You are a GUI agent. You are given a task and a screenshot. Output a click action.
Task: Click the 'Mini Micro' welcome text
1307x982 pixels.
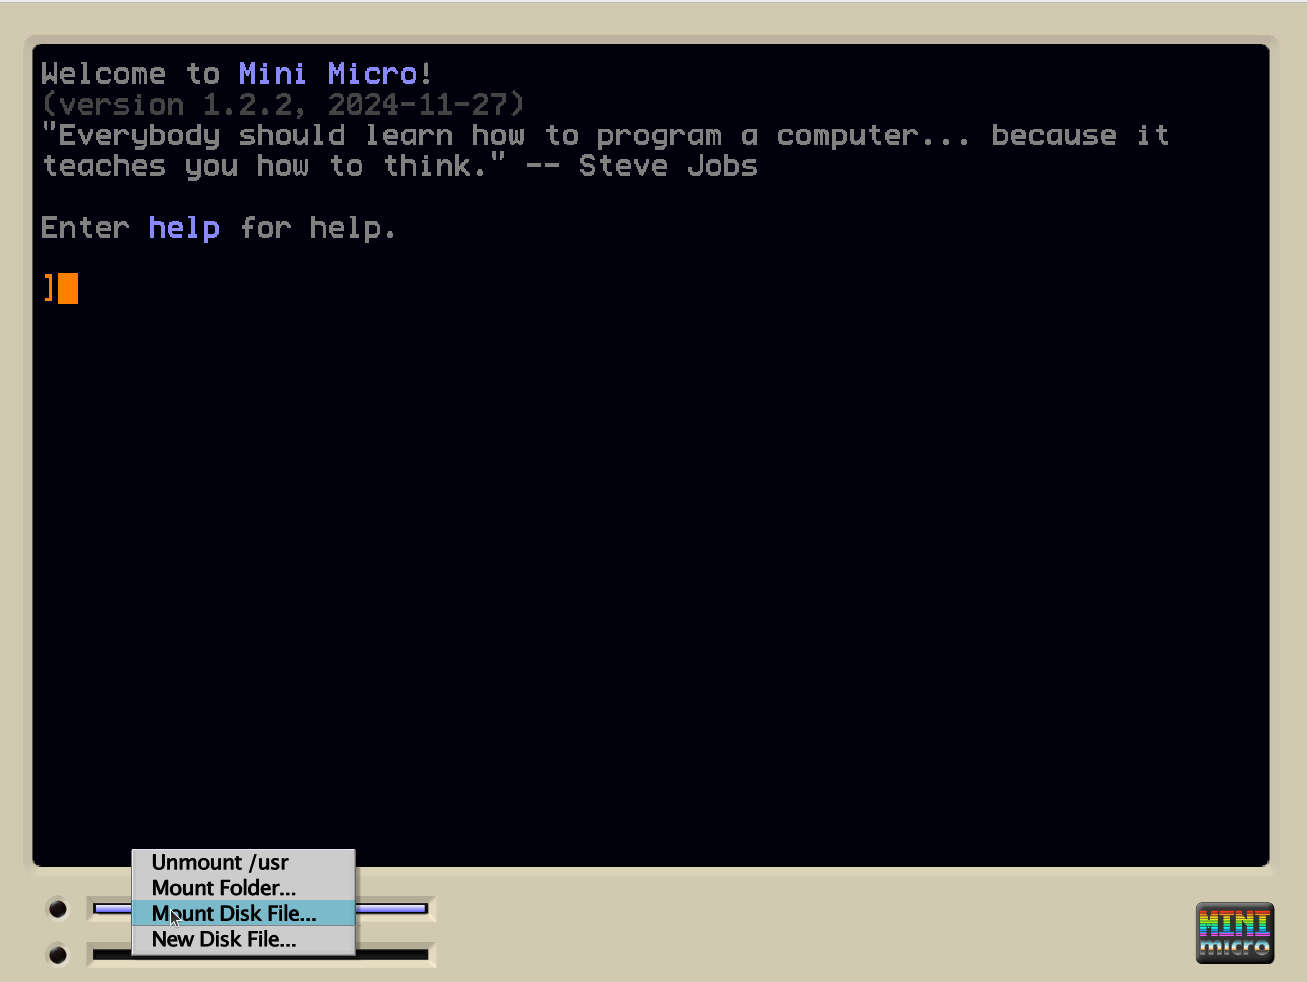[328, 74]
